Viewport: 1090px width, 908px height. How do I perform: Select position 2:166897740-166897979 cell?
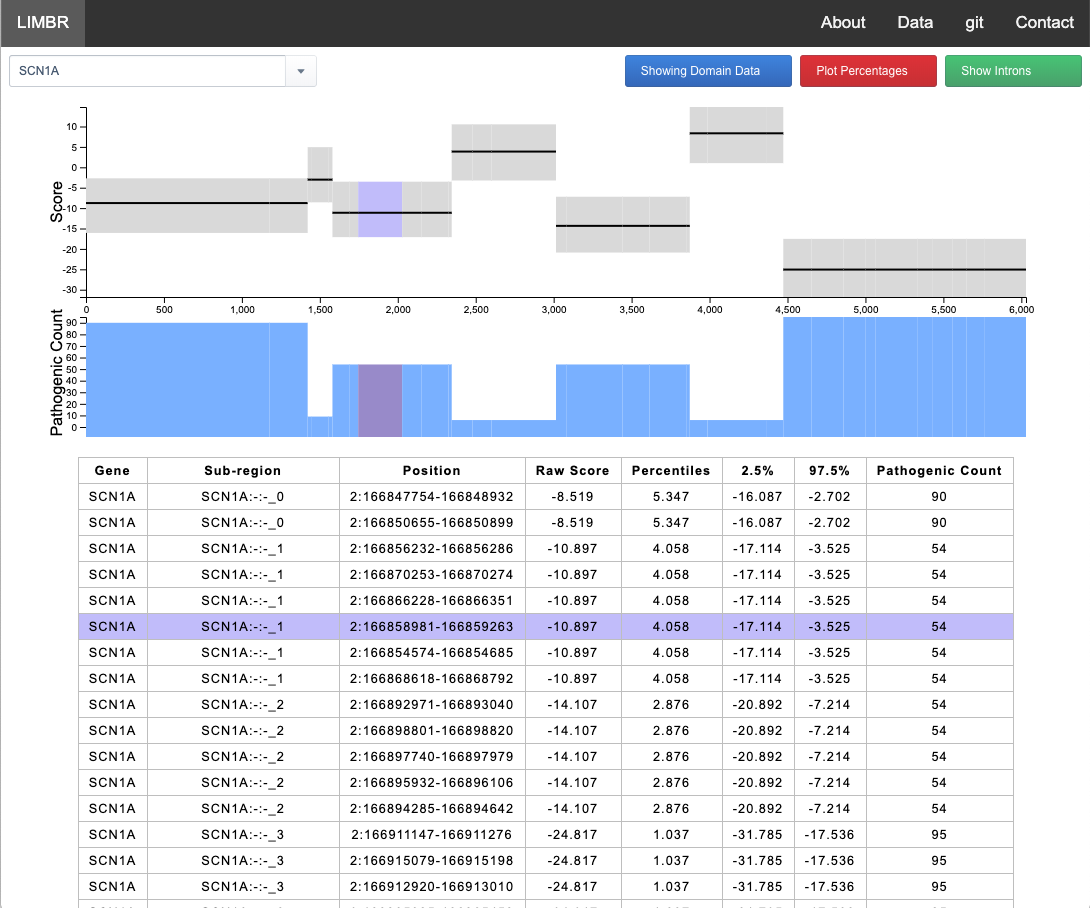click(432, 756)
